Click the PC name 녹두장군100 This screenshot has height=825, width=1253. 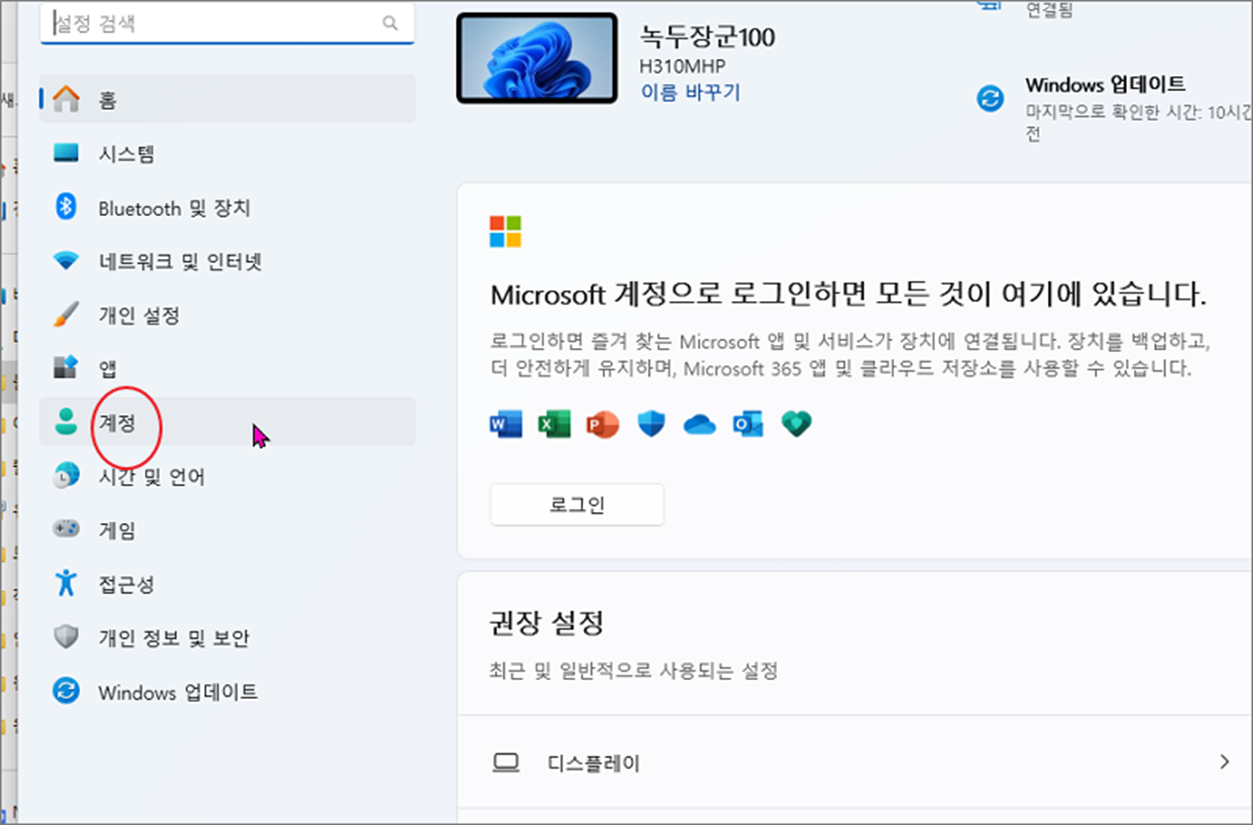coord(707,37)
